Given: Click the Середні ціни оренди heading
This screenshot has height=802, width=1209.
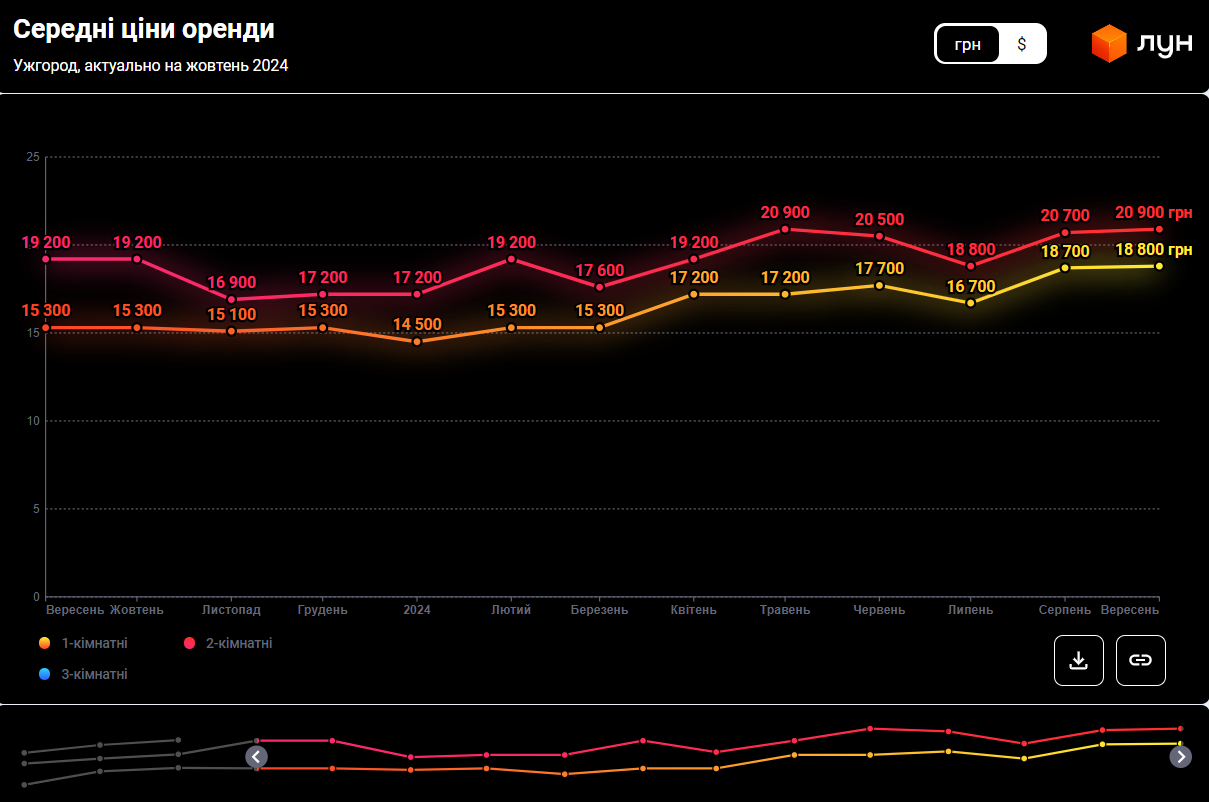Looking at the screenshot, I should [x=144, y=30].
